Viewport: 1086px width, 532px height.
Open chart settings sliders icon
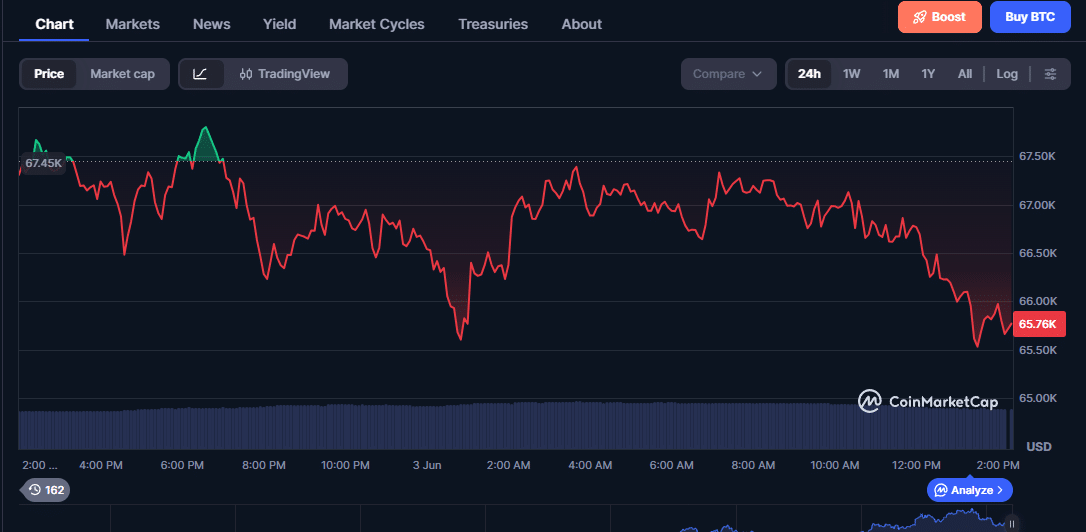[x=1051, y=74]
